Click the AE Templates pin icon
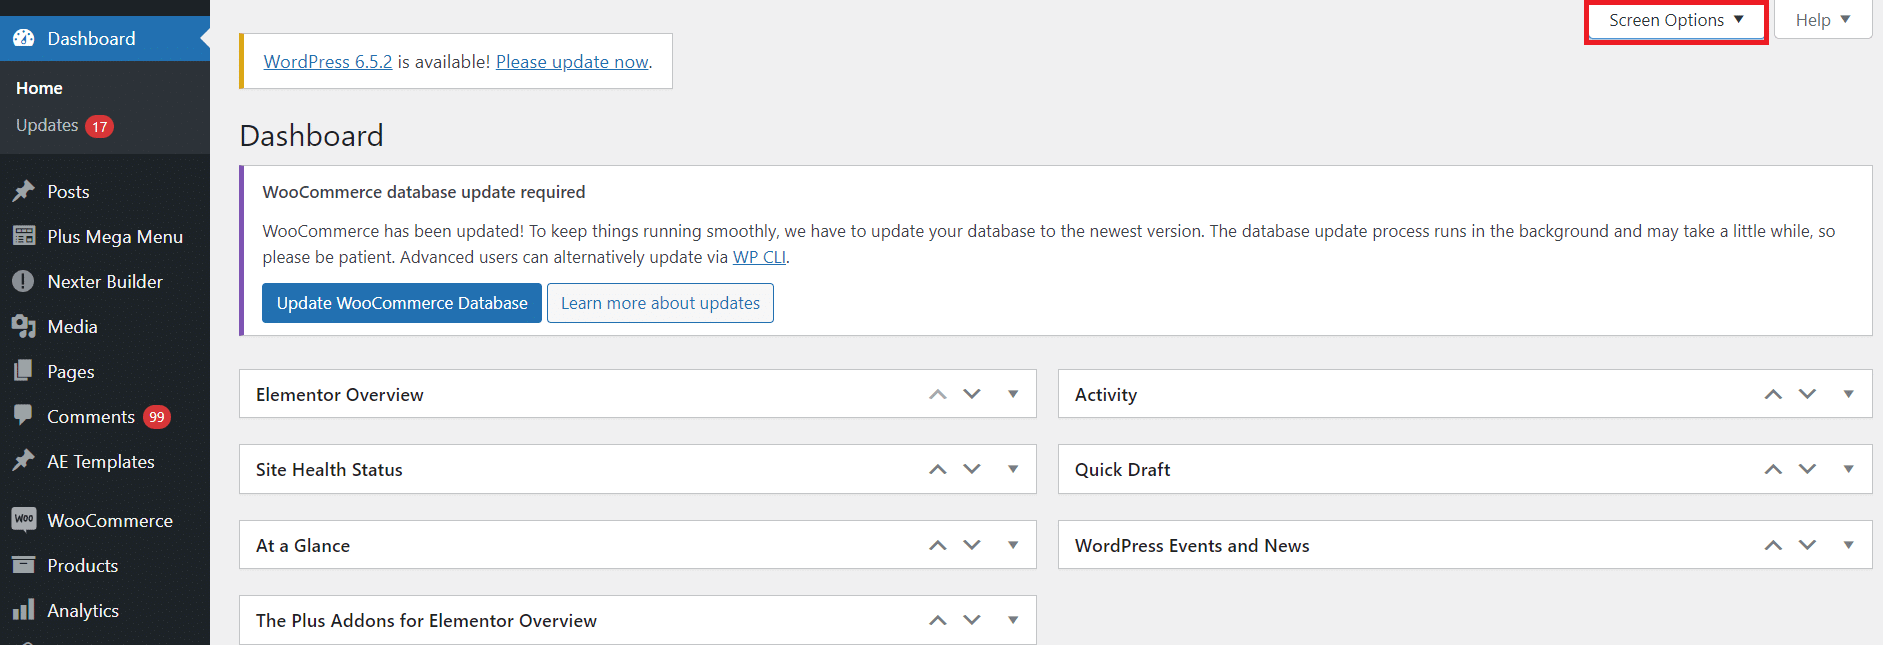1883x645 pixels. (x=24, y=461)
